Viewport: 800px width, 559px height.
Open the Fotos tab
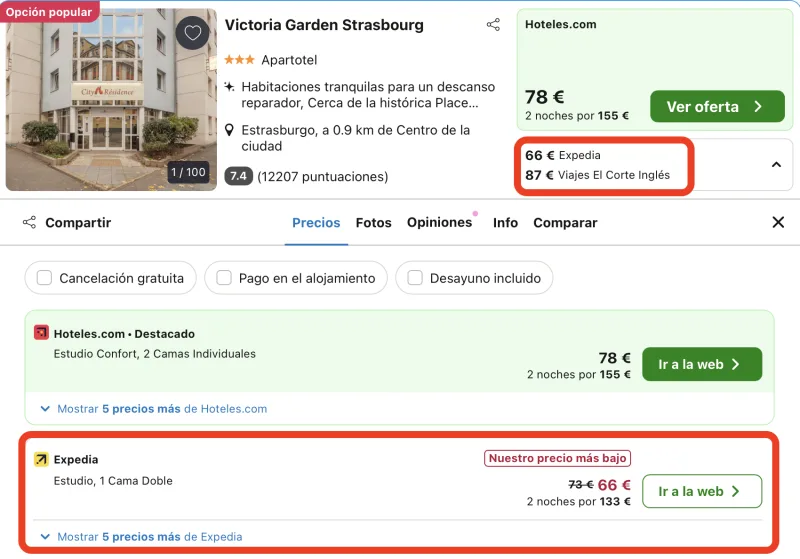[x=373, y=223]
